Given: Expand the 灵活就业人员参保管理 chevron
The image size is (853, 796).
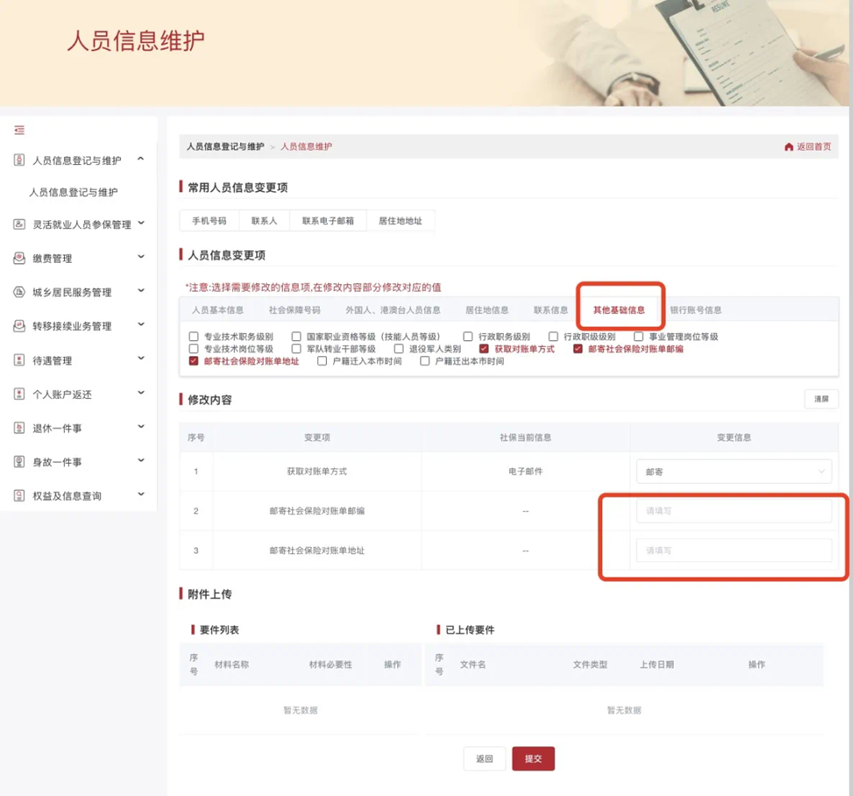Looking at the screenshot, I should click(141, 223).
